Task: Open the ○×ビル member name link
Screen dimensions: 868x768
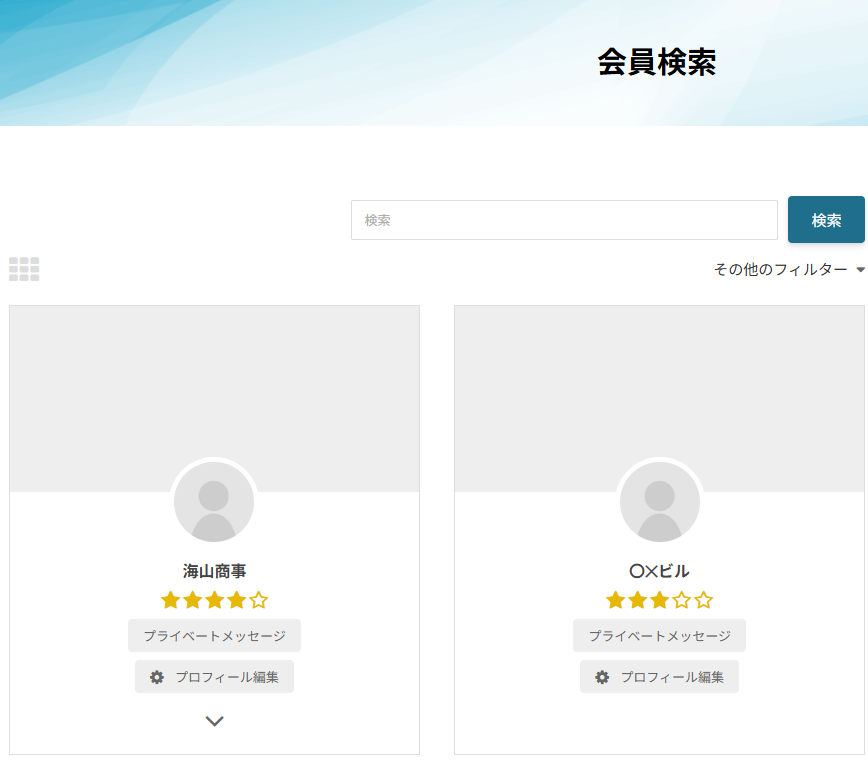Action: (x=659, y=572)
